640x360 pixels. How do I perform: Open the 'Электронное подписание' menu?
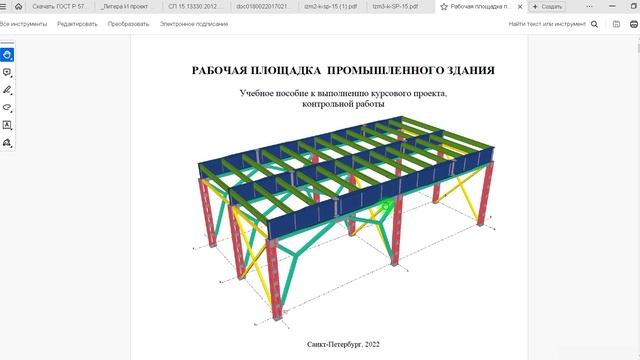(194, 24)
